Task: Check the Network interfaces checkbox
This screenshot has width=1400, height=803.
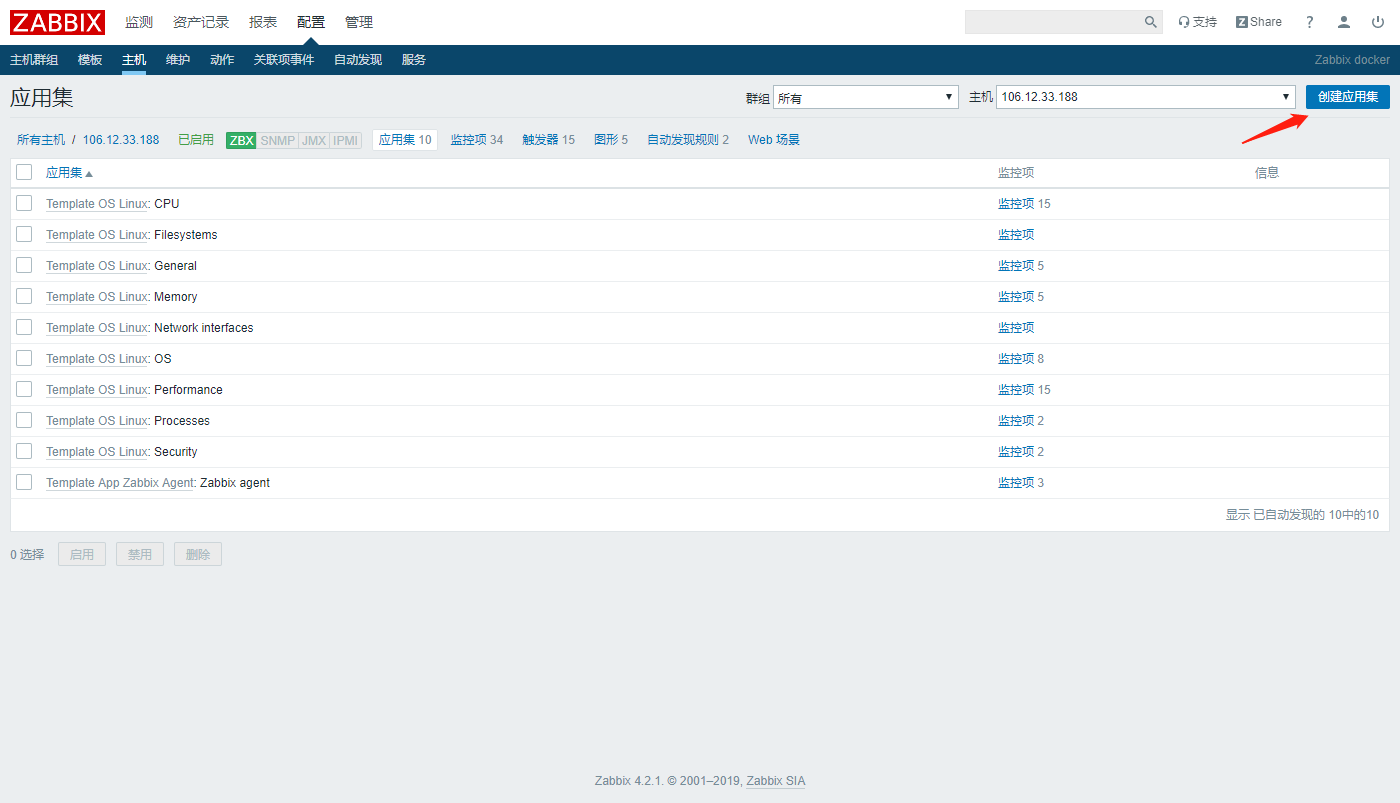Action: click(24, 327)
